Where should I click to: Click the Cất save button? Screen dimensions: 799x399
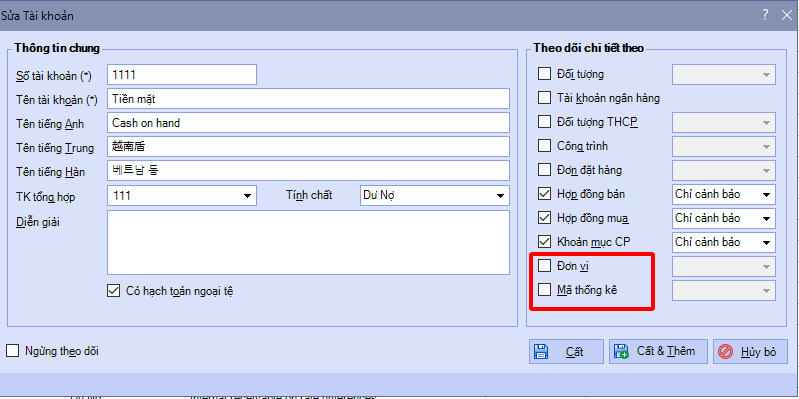566,352
